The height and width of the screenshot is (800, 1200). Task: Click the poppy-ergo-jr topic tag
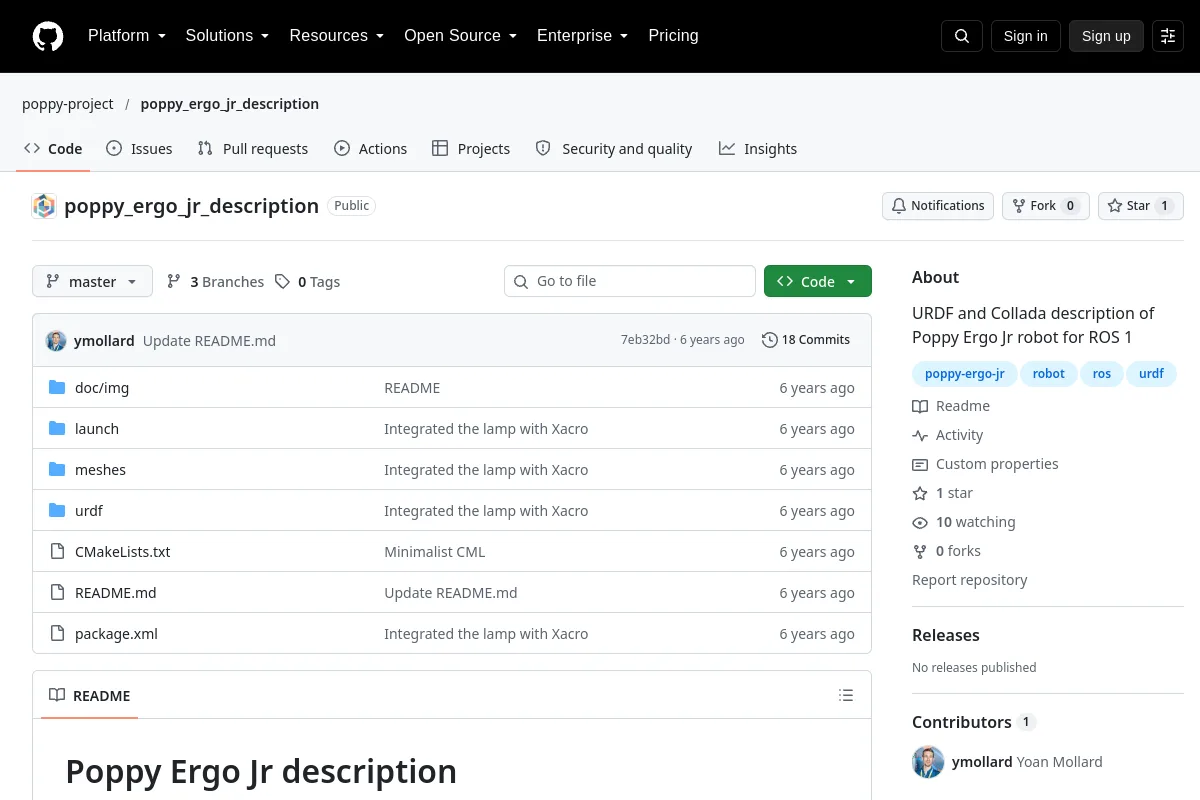[964, 374]
